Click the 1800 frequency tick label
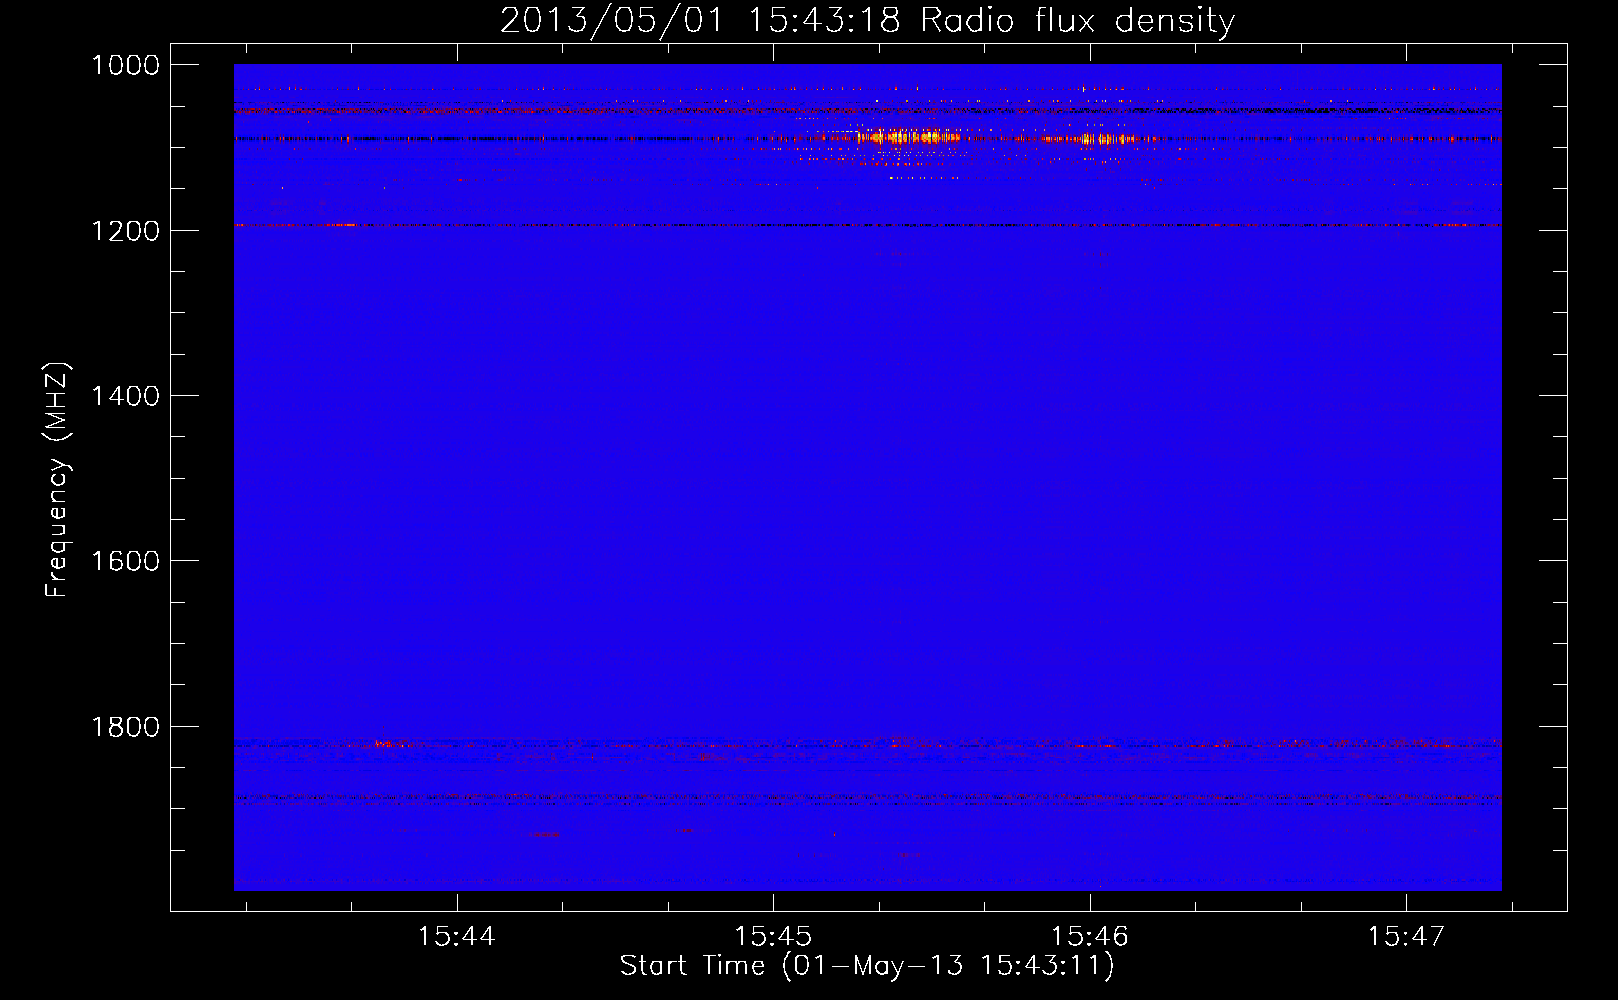Image resolution: width=1618 pixels, height=1000 pixels. 125,727
